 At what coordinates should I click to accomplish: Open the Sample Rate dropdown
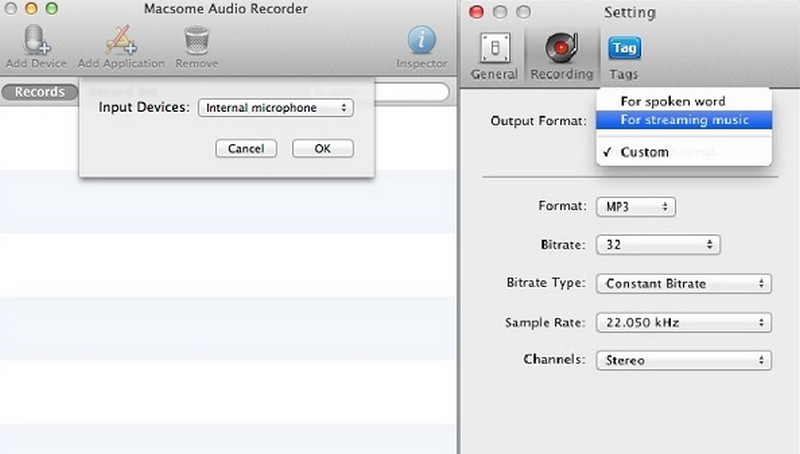pyautogui.click(x=684, y=323)
